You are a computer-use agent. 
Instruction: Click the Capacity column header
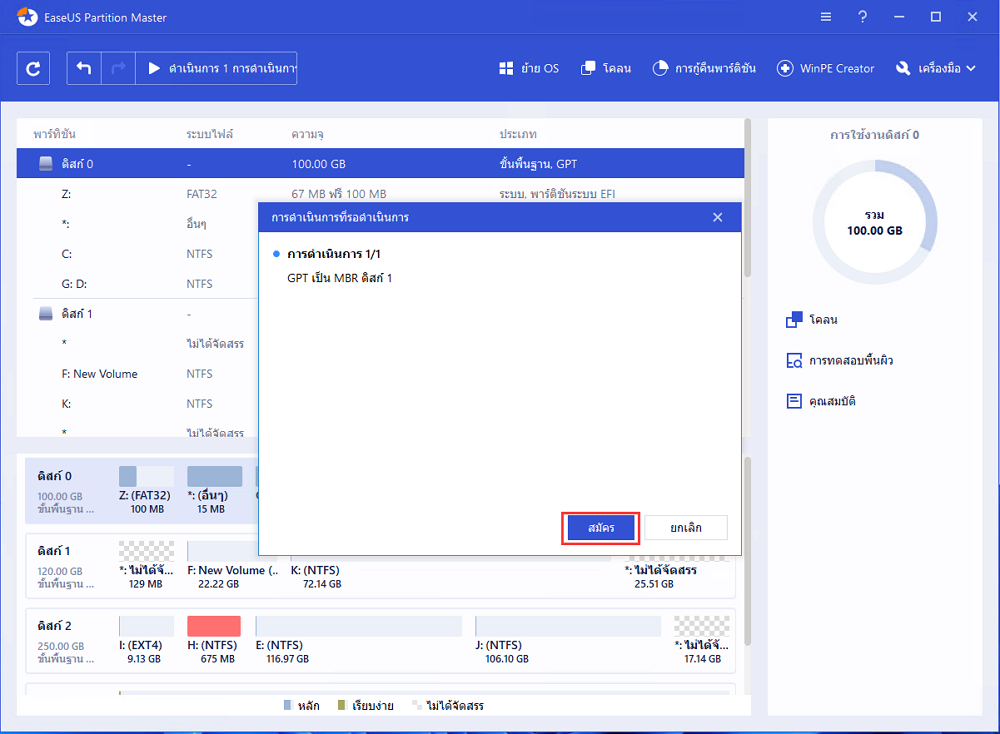click(x=307, y=134)
